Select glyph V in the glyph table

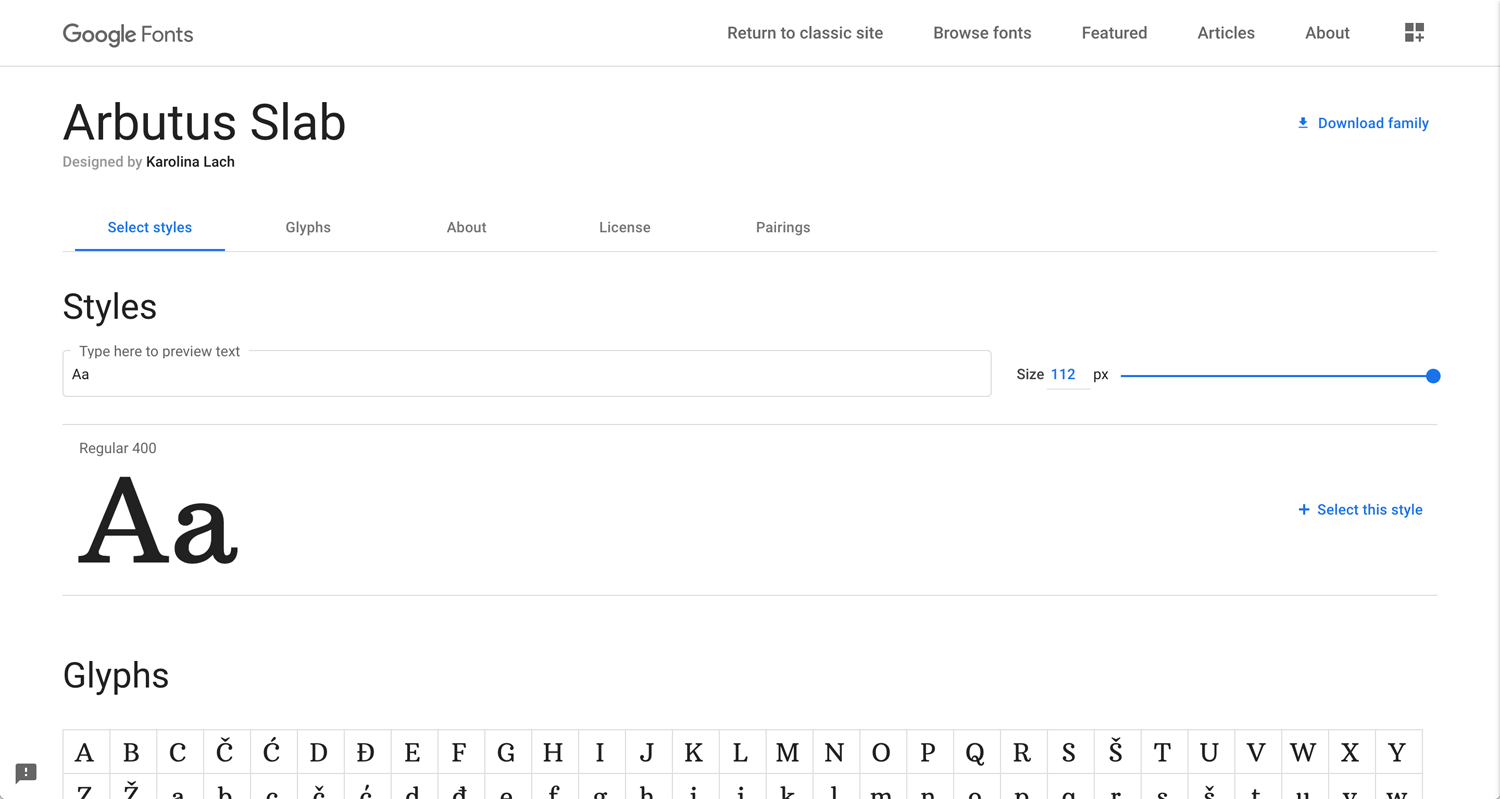click(1258, 752)
